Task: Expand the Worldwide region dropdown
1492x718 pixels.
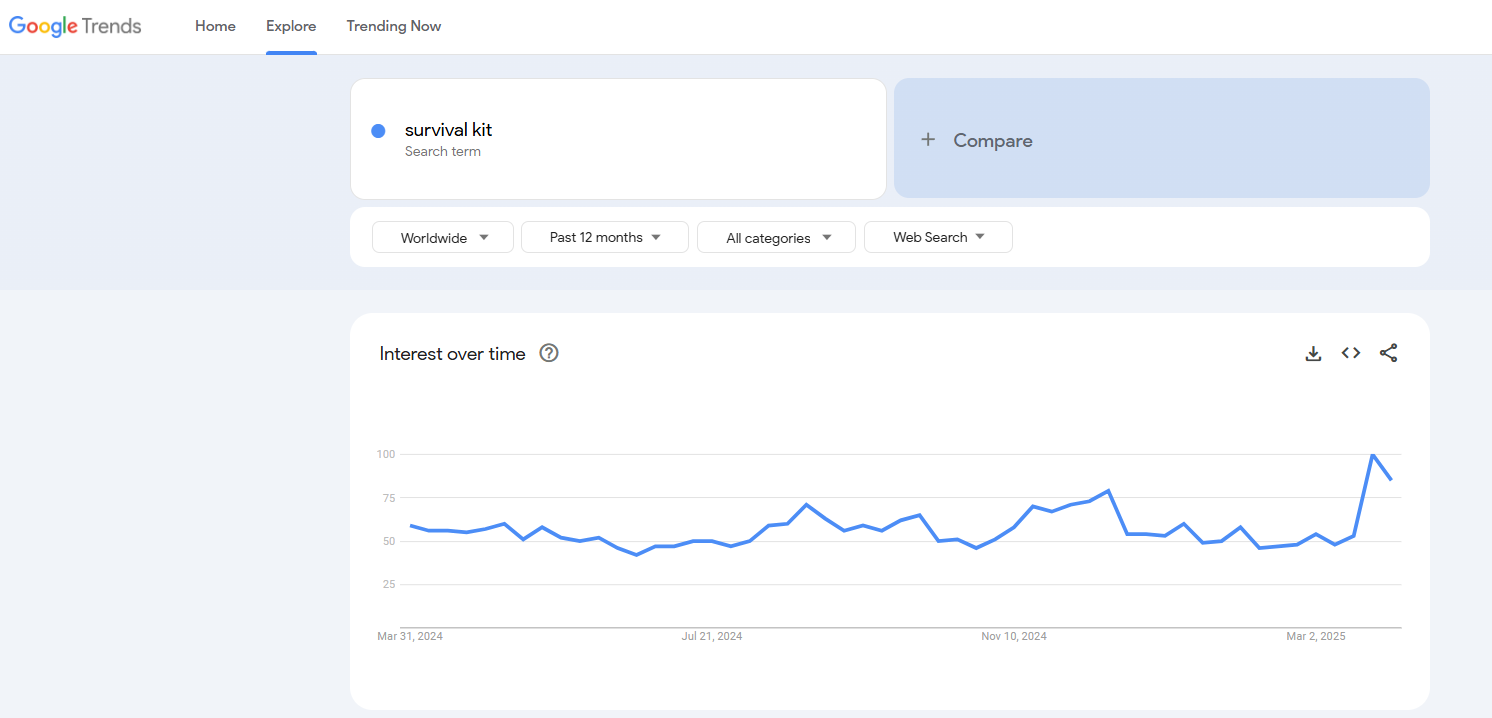Action: 443,238
